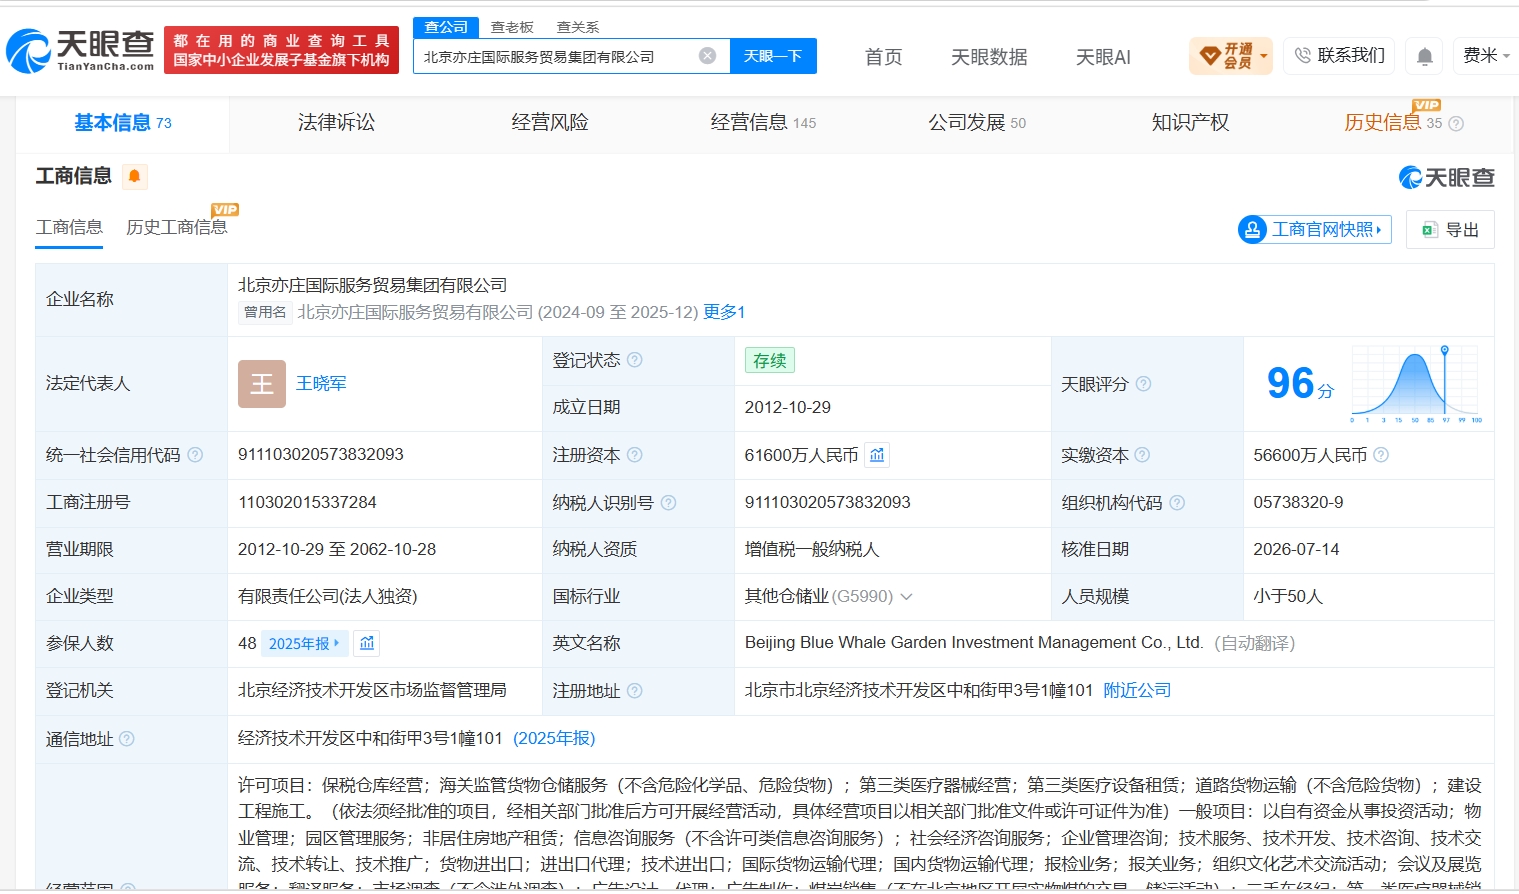Open help for 注册资本

(x=635, y=455)
